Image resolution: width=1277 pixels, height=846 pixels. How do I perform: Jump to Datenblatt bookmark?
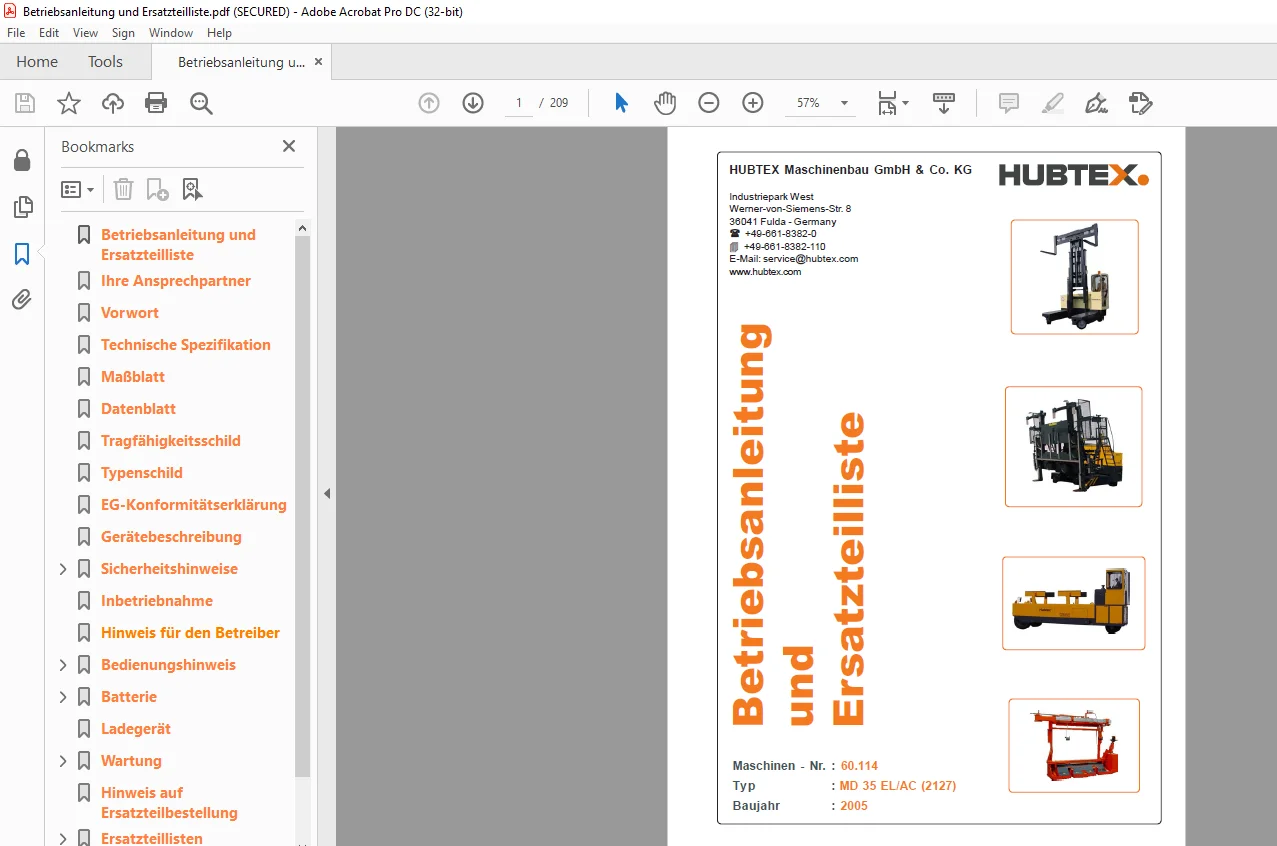[138, 409]
